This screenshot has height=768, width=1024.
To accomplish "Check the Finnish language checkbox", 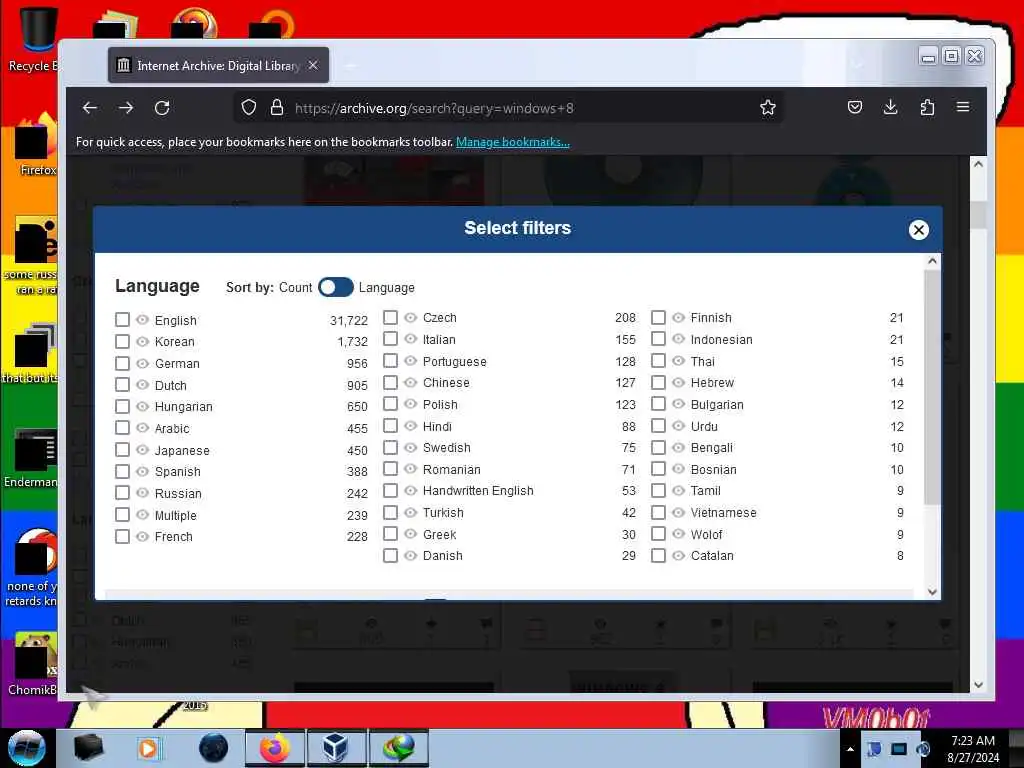I will click(x=658, y=317).
